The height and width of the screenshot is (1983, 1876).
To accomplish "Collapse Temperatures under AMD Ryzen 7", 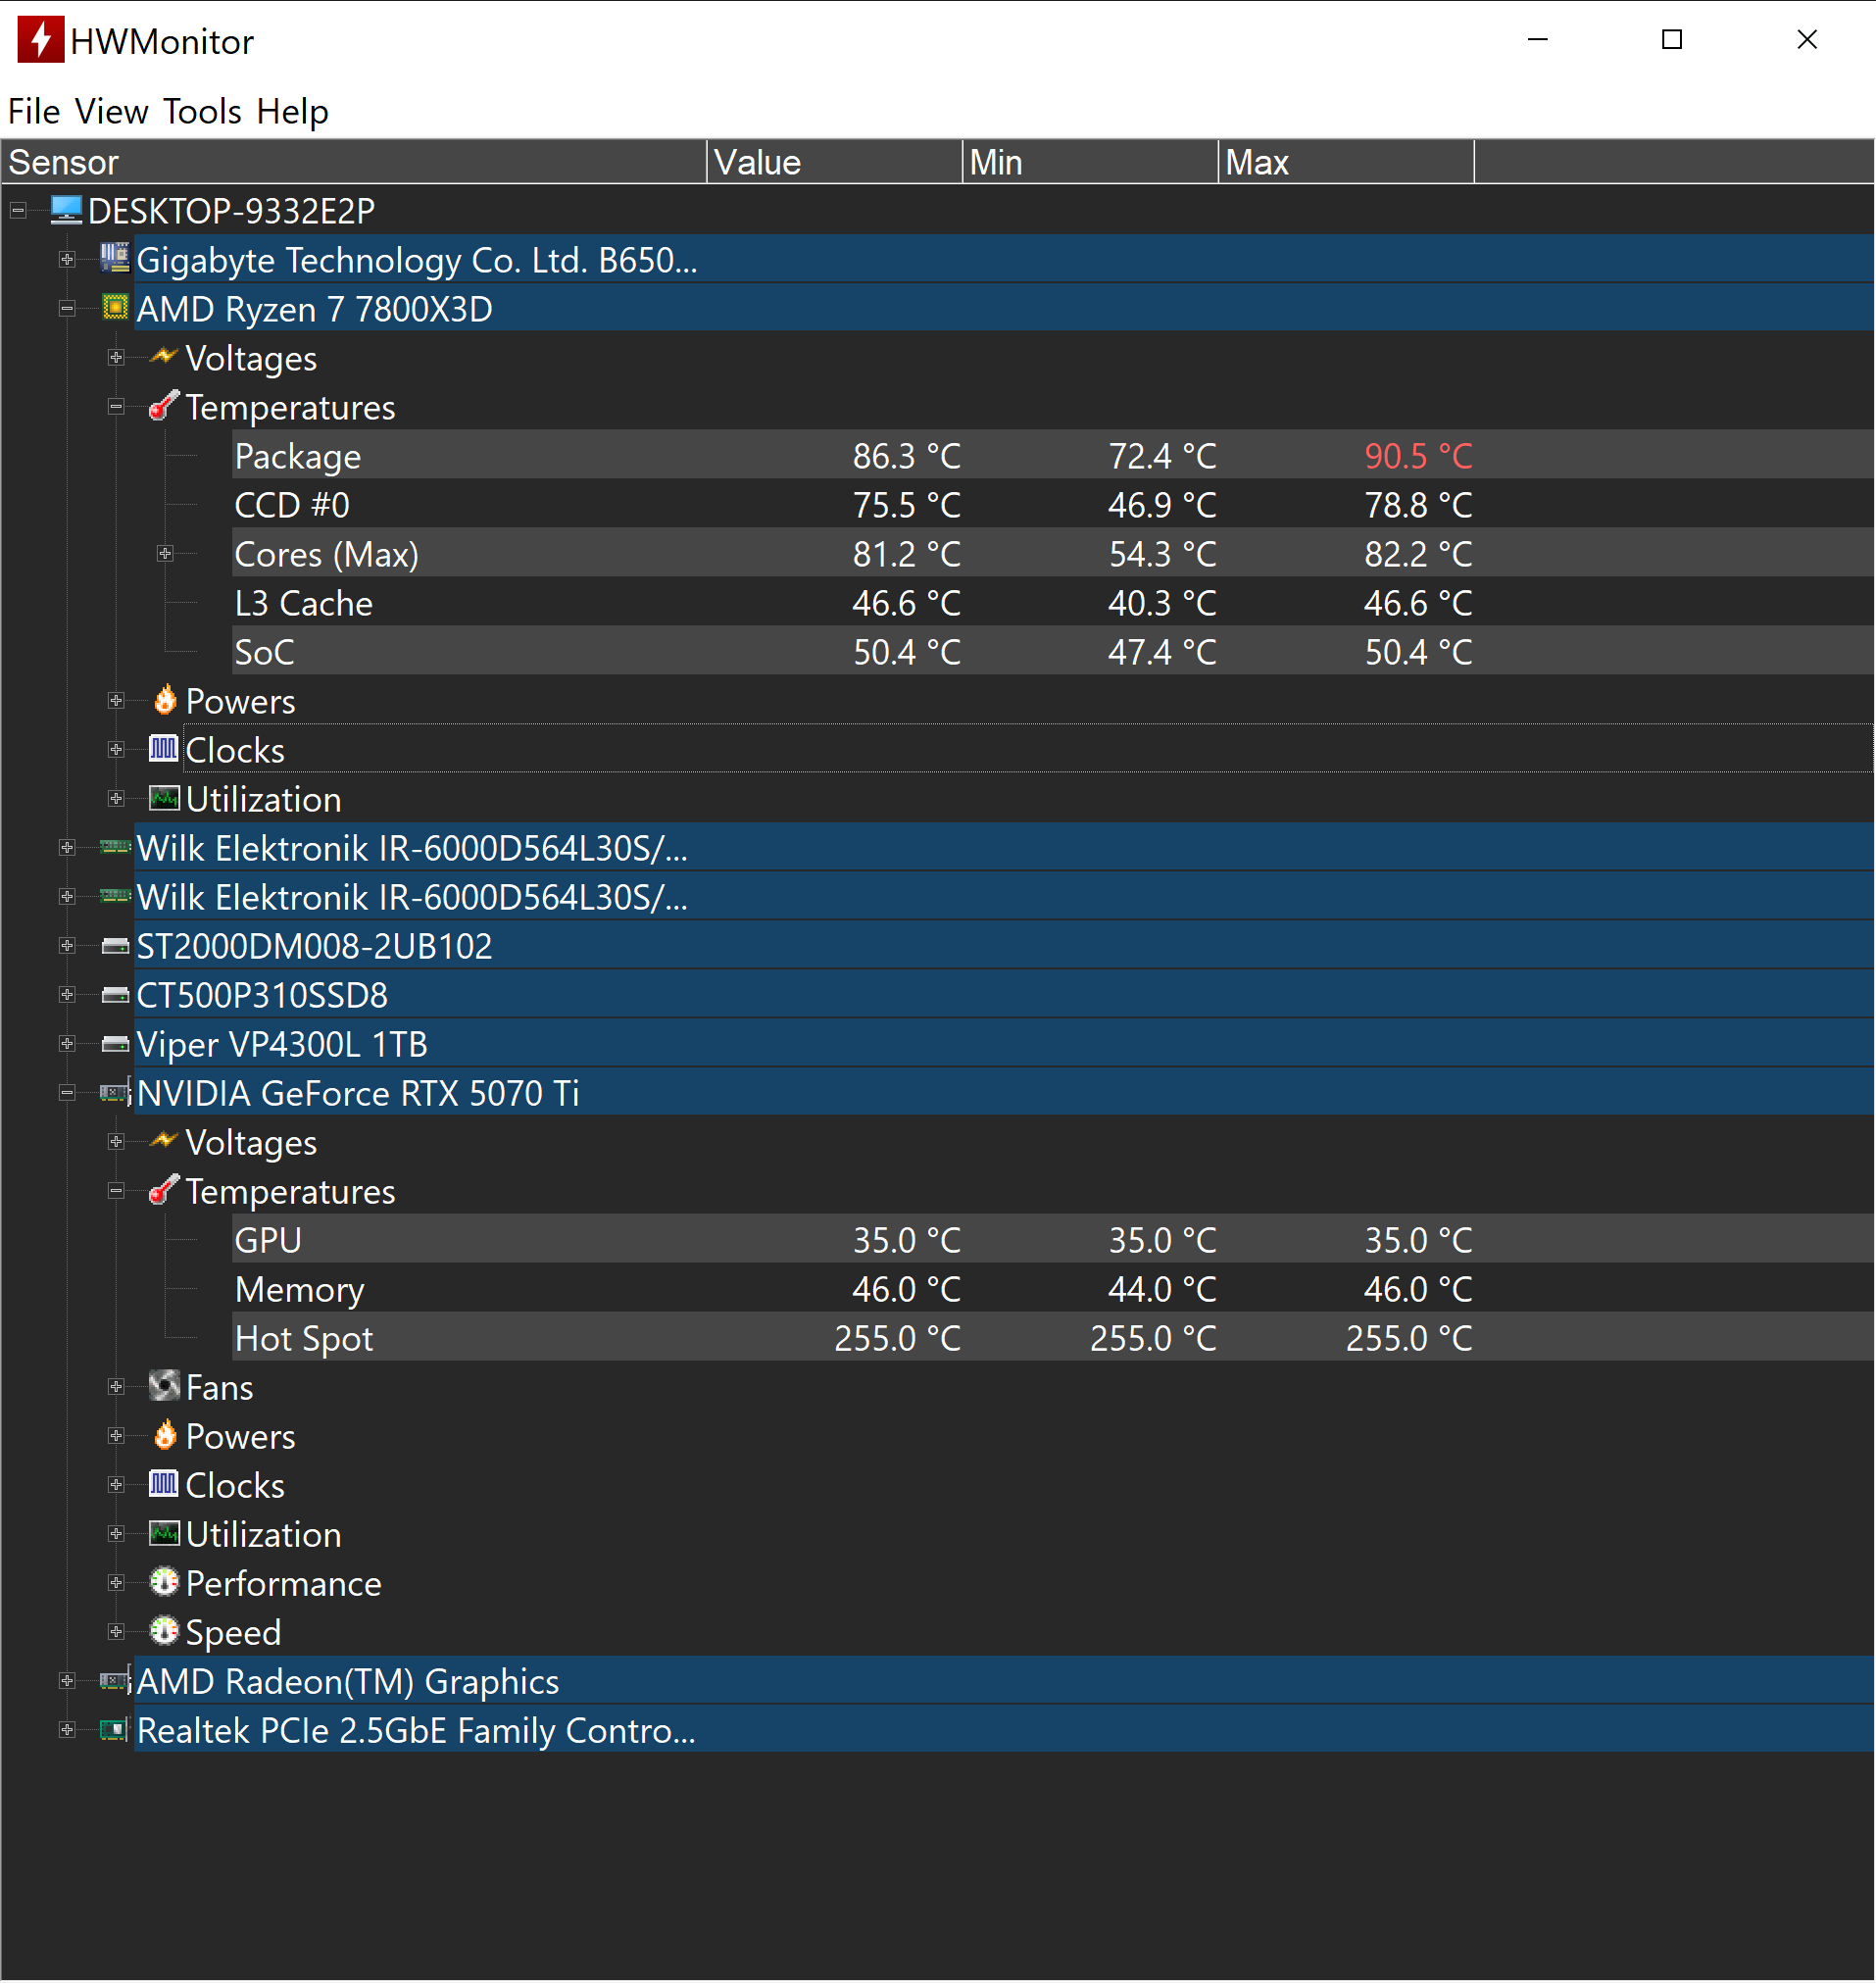I will (116, 407).
